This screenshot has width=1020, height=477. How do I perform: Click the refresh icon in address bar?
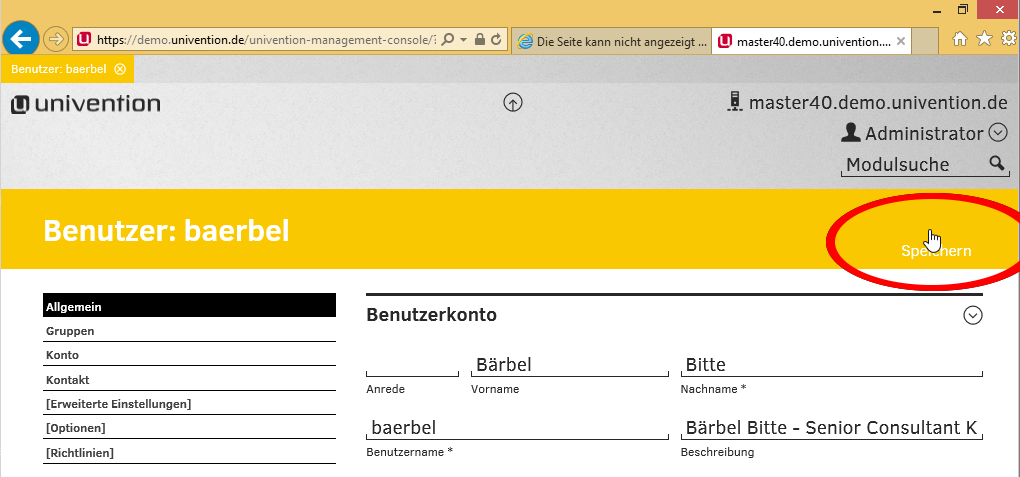496,40
